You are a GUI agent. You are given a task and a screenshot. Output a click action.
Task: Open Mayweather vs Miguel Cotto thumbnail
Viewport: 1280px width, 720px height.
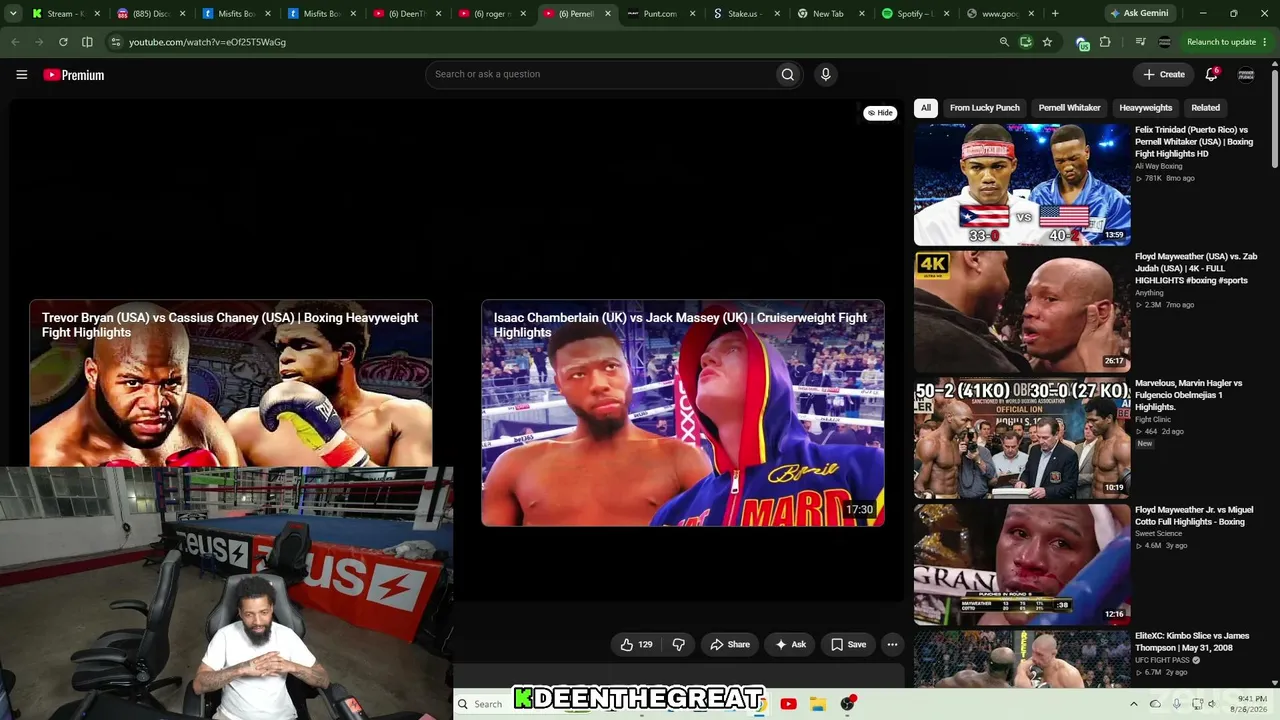(x=1022, y=565)
